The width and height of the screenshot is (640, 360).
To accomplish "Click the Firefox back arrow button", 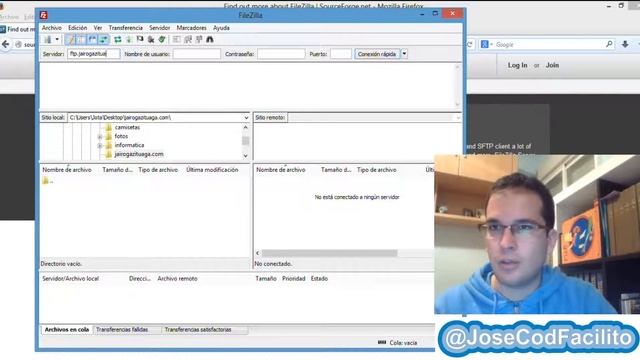I will point(6,44).
